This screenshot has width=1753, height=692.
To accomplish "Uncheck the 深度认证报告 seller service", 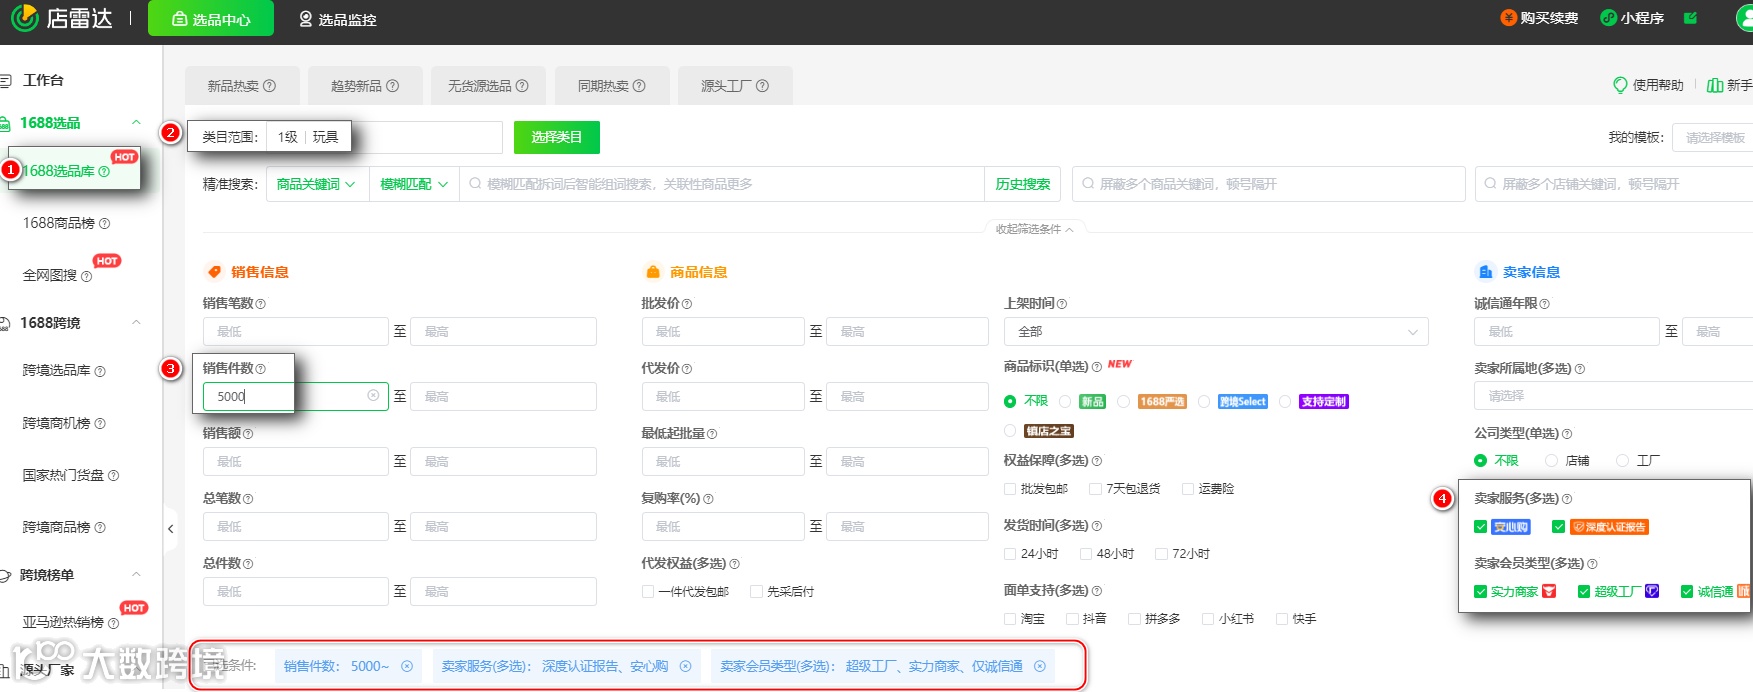I will click(1558, 527).
